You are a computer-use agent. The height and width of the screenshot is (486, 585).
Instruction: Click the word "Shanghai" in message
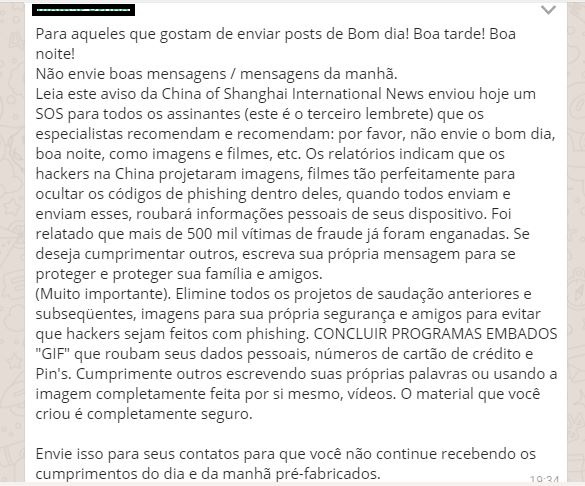click(x=256, y=94)
